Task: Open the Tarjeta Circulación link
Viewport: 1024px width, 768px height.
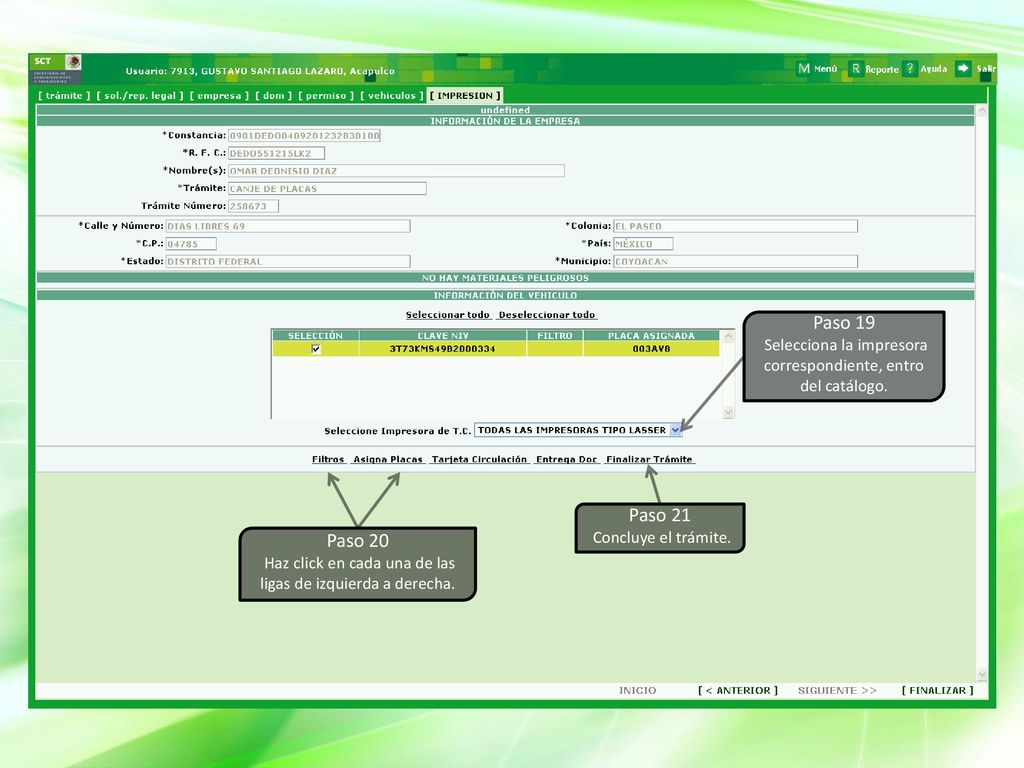Action: coord(479,459)
